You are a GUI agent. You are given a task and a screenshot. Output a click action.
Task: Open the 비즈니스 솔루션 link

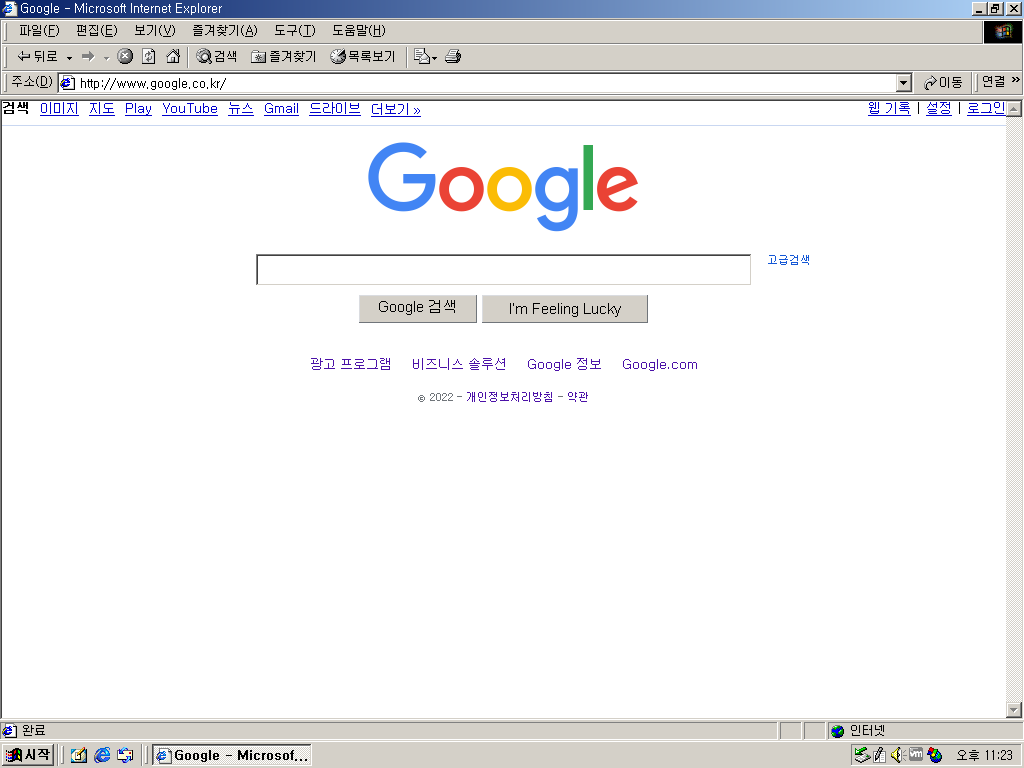(x=459, y=364)
